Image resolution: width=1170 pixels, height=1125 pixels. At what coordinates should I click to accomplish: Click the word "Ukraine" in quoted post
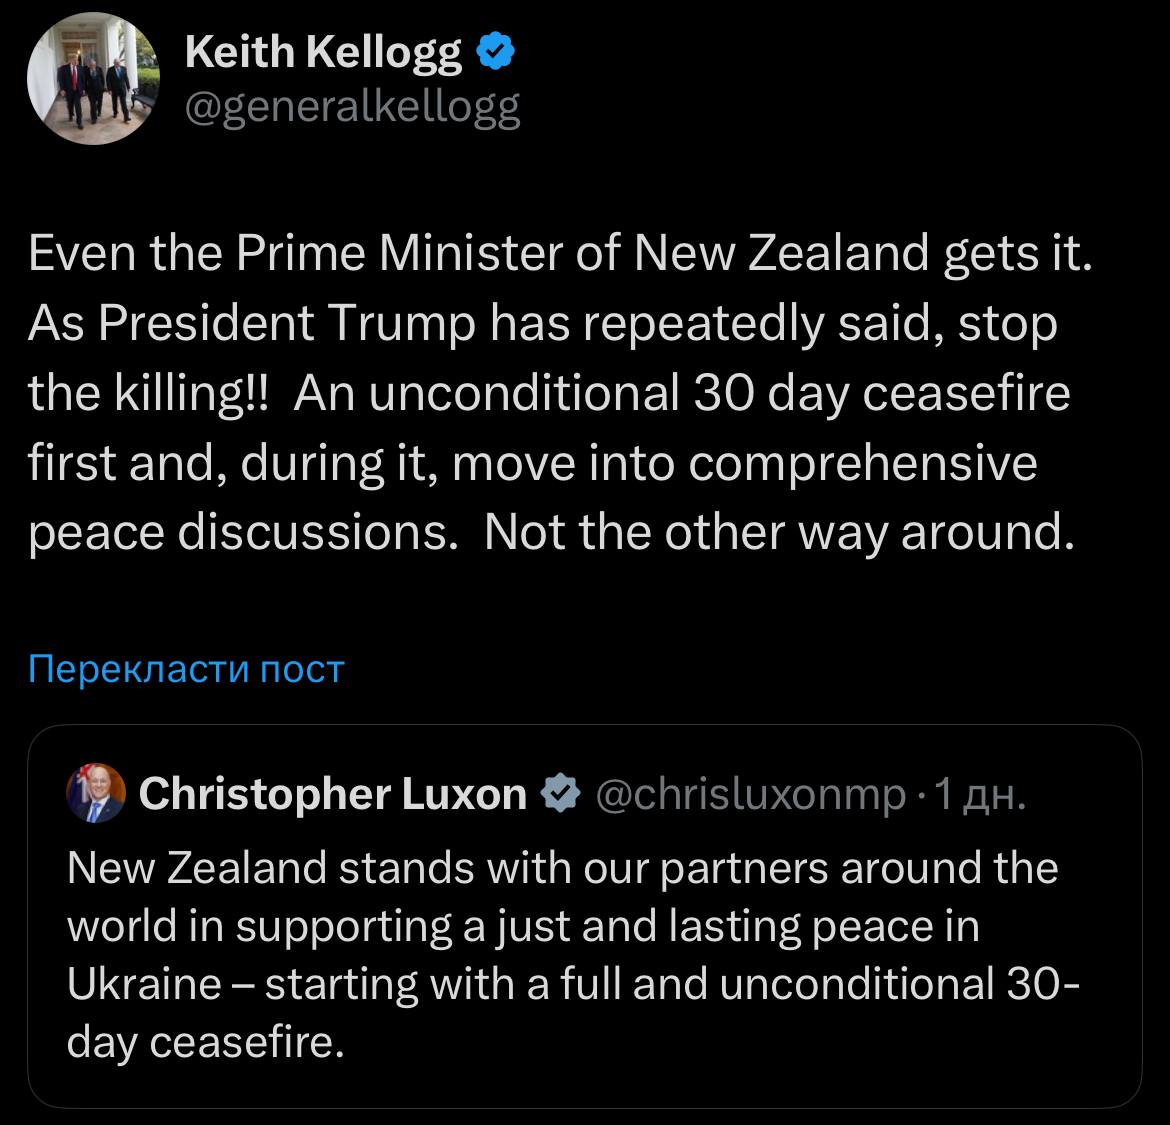coord(144,984)
